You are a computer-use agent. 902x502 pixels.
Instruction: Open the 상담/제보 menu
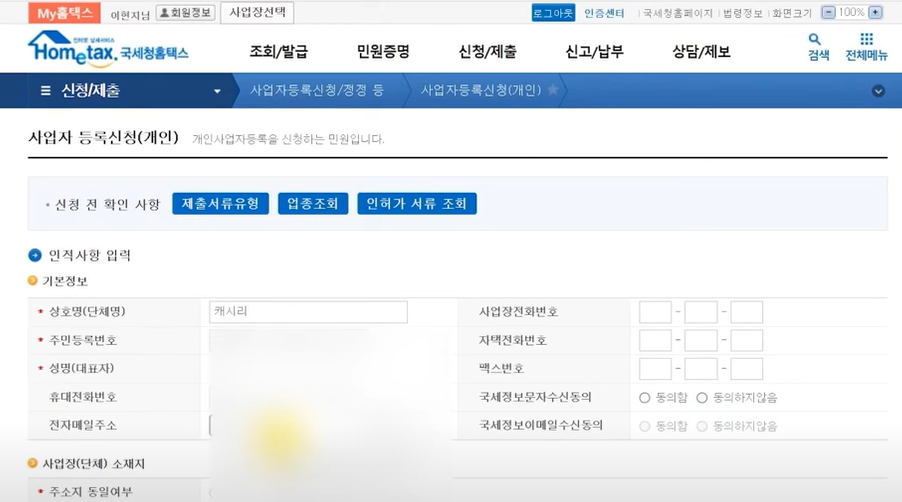click(x=701, y=52)
